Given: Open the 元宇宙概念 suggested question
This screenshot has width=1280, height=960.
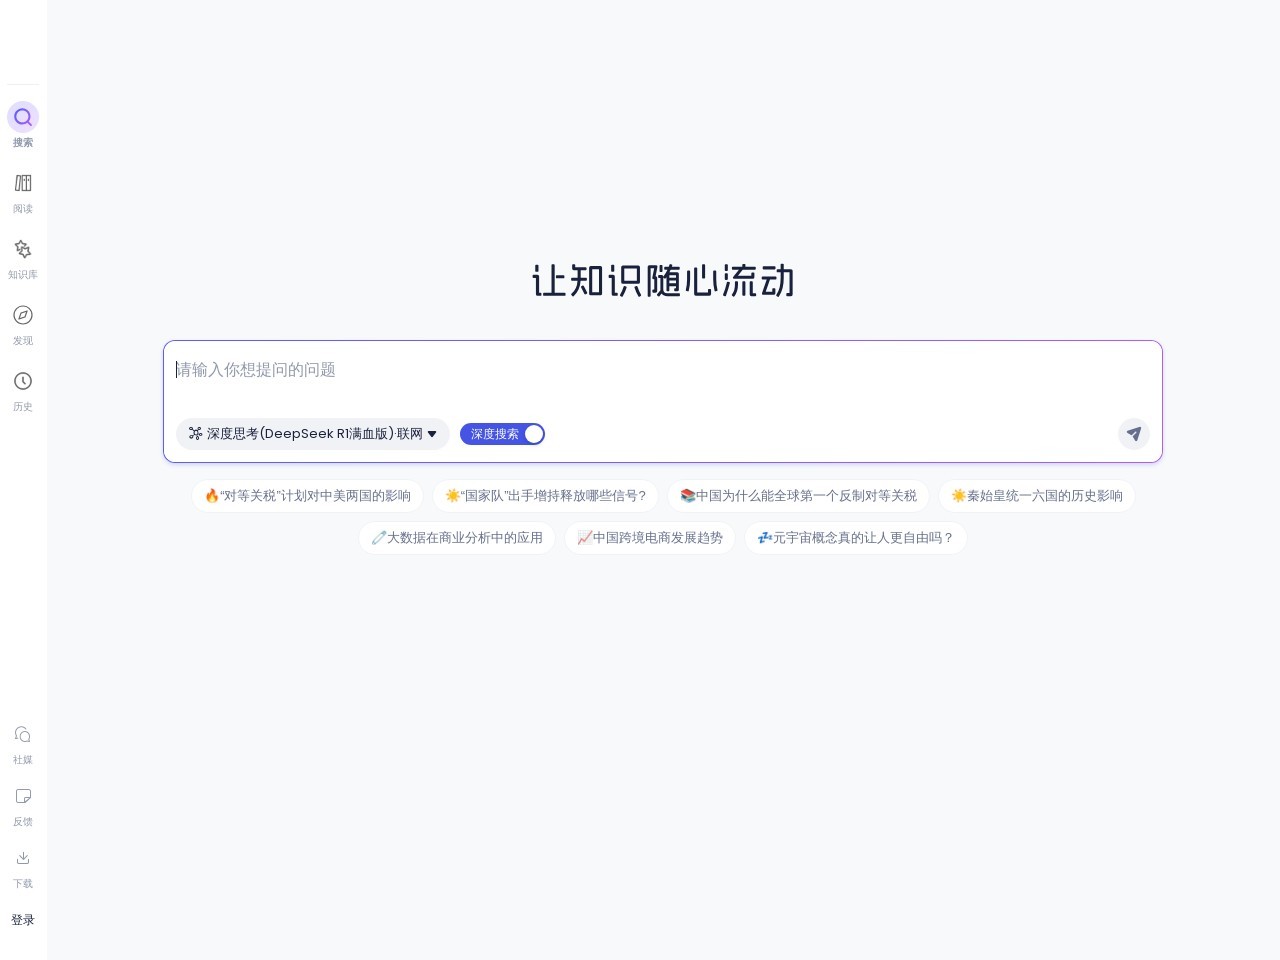Looking at the screenshot, I should click(856, 538).
